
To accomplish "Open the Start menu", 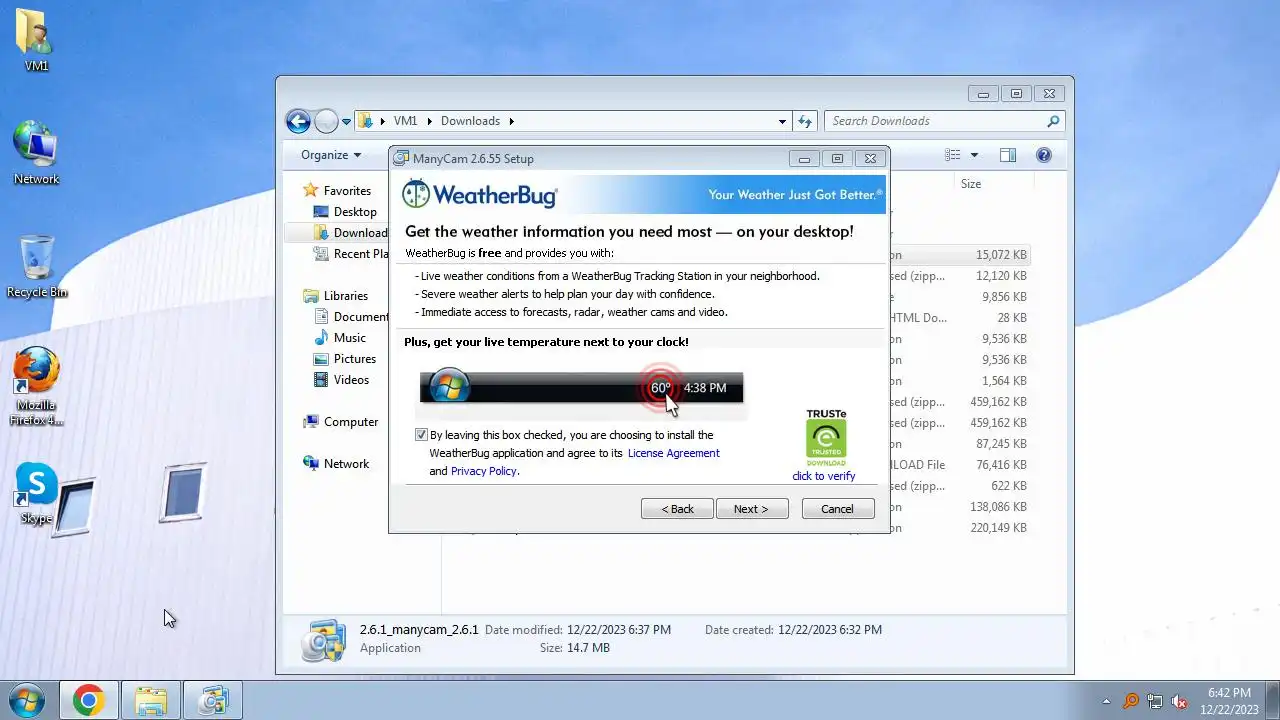I will point(27,701).
